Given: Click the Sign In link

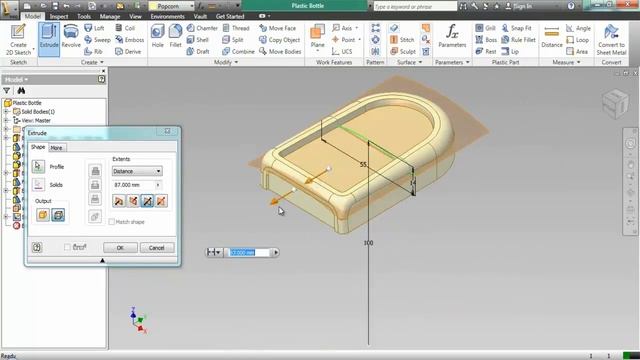Looking at the screenshot, I should tap(518, 6).
